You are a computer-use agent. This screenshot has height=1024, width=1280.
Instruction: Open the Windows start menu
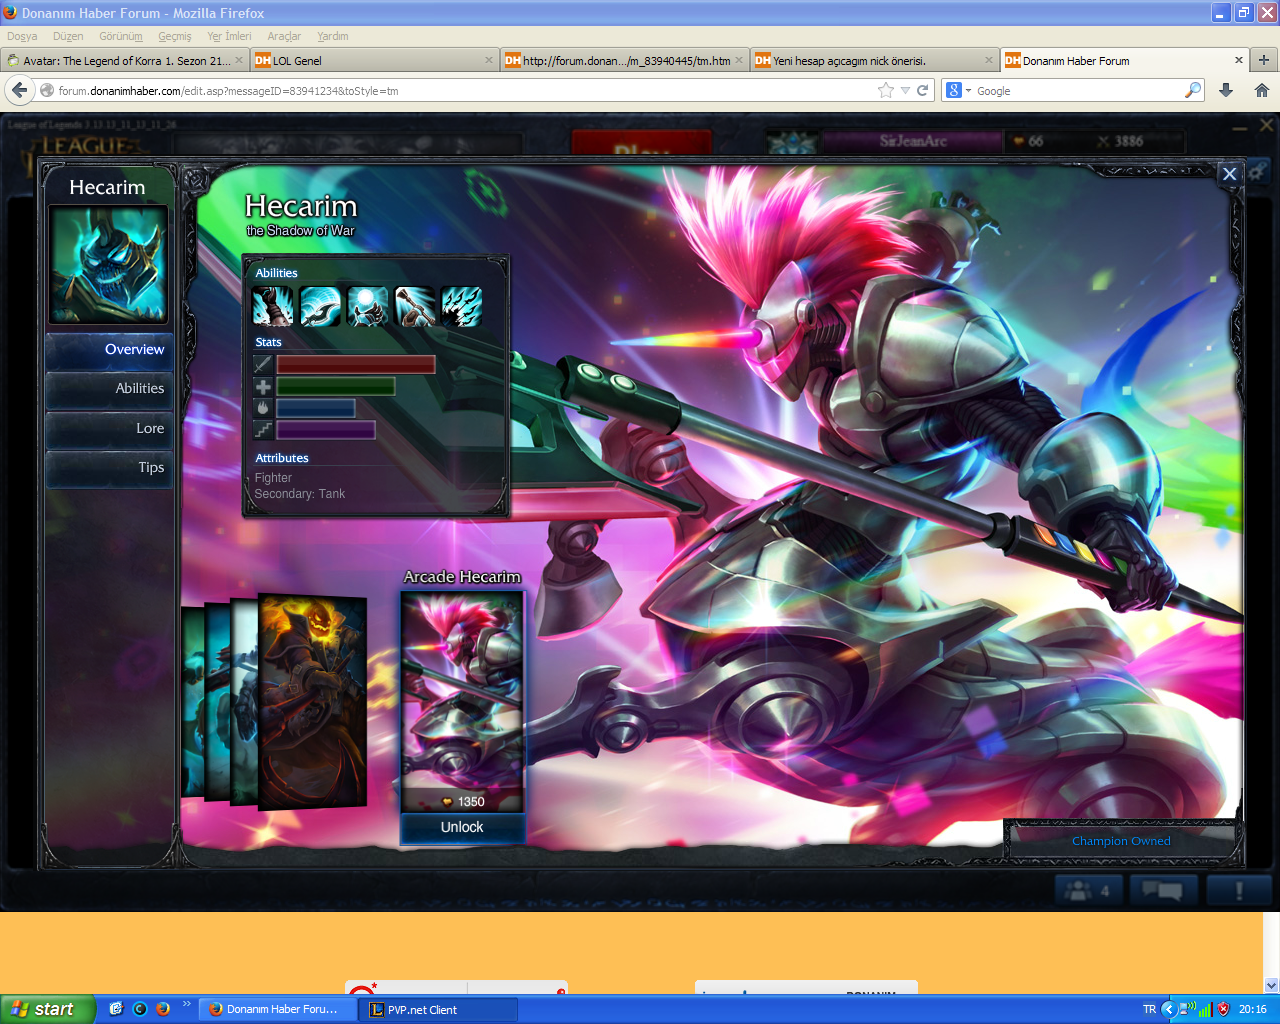48,1009
